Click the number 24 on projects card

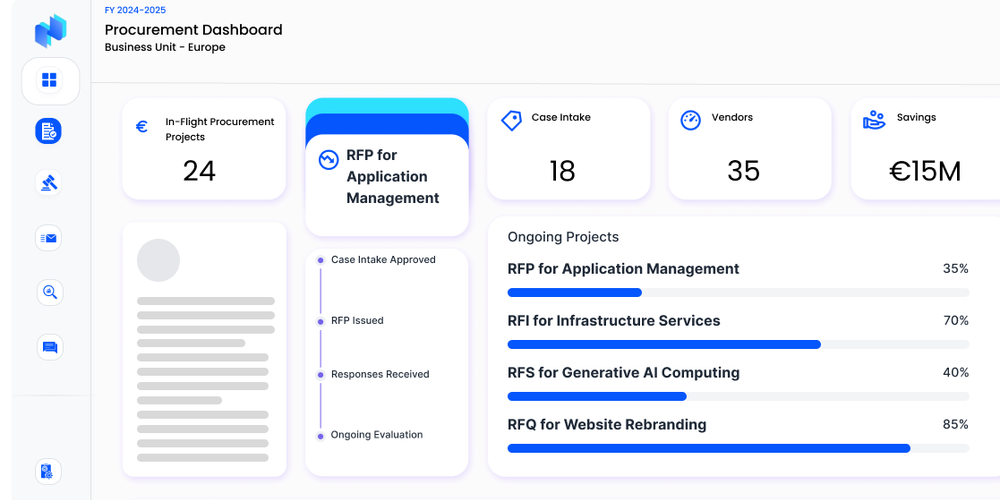point(199,171)
